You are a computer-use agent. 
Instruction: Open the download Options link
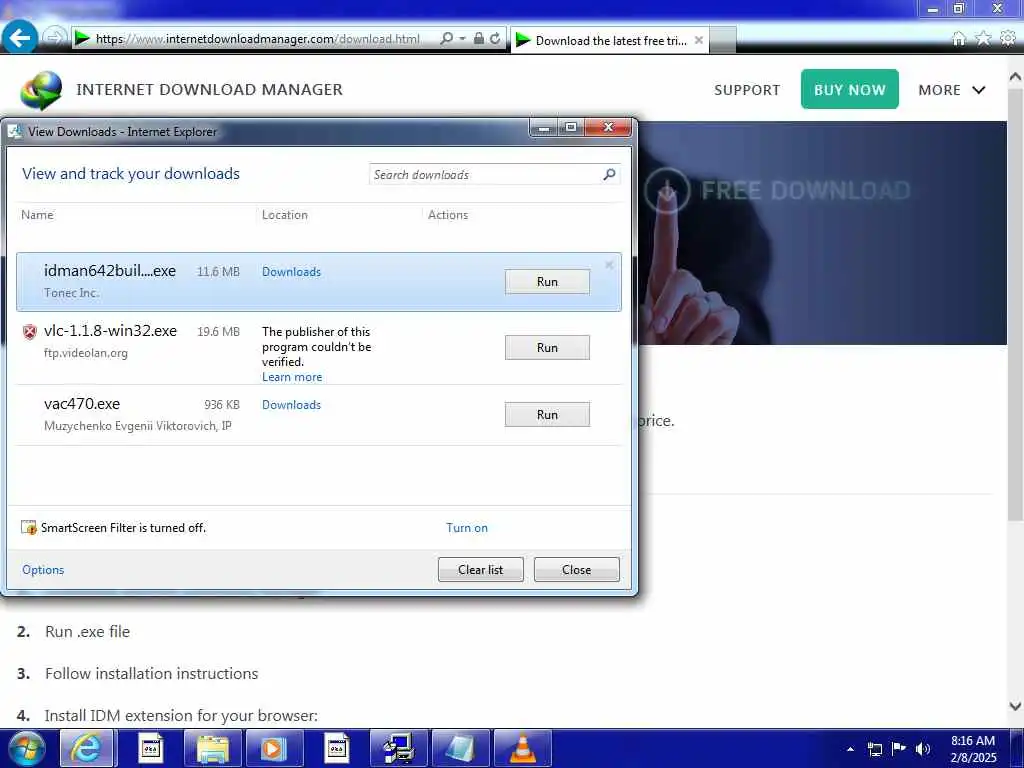(43, 569)
